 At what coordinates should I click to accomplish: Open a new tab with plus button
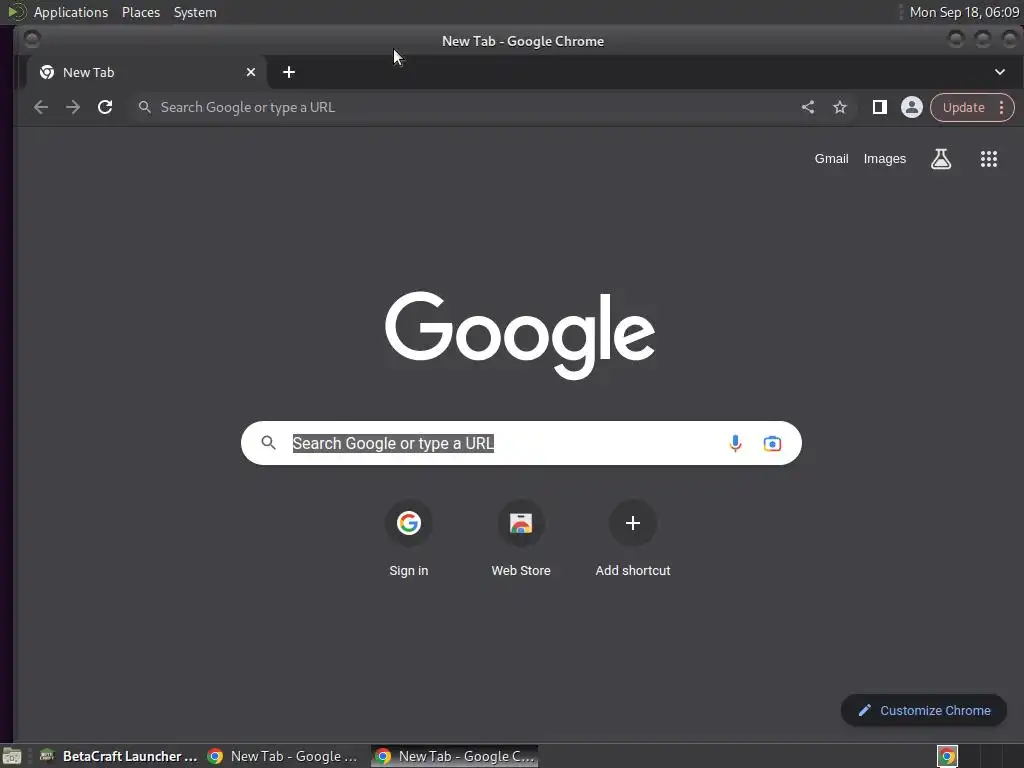(x=289, y=72)
